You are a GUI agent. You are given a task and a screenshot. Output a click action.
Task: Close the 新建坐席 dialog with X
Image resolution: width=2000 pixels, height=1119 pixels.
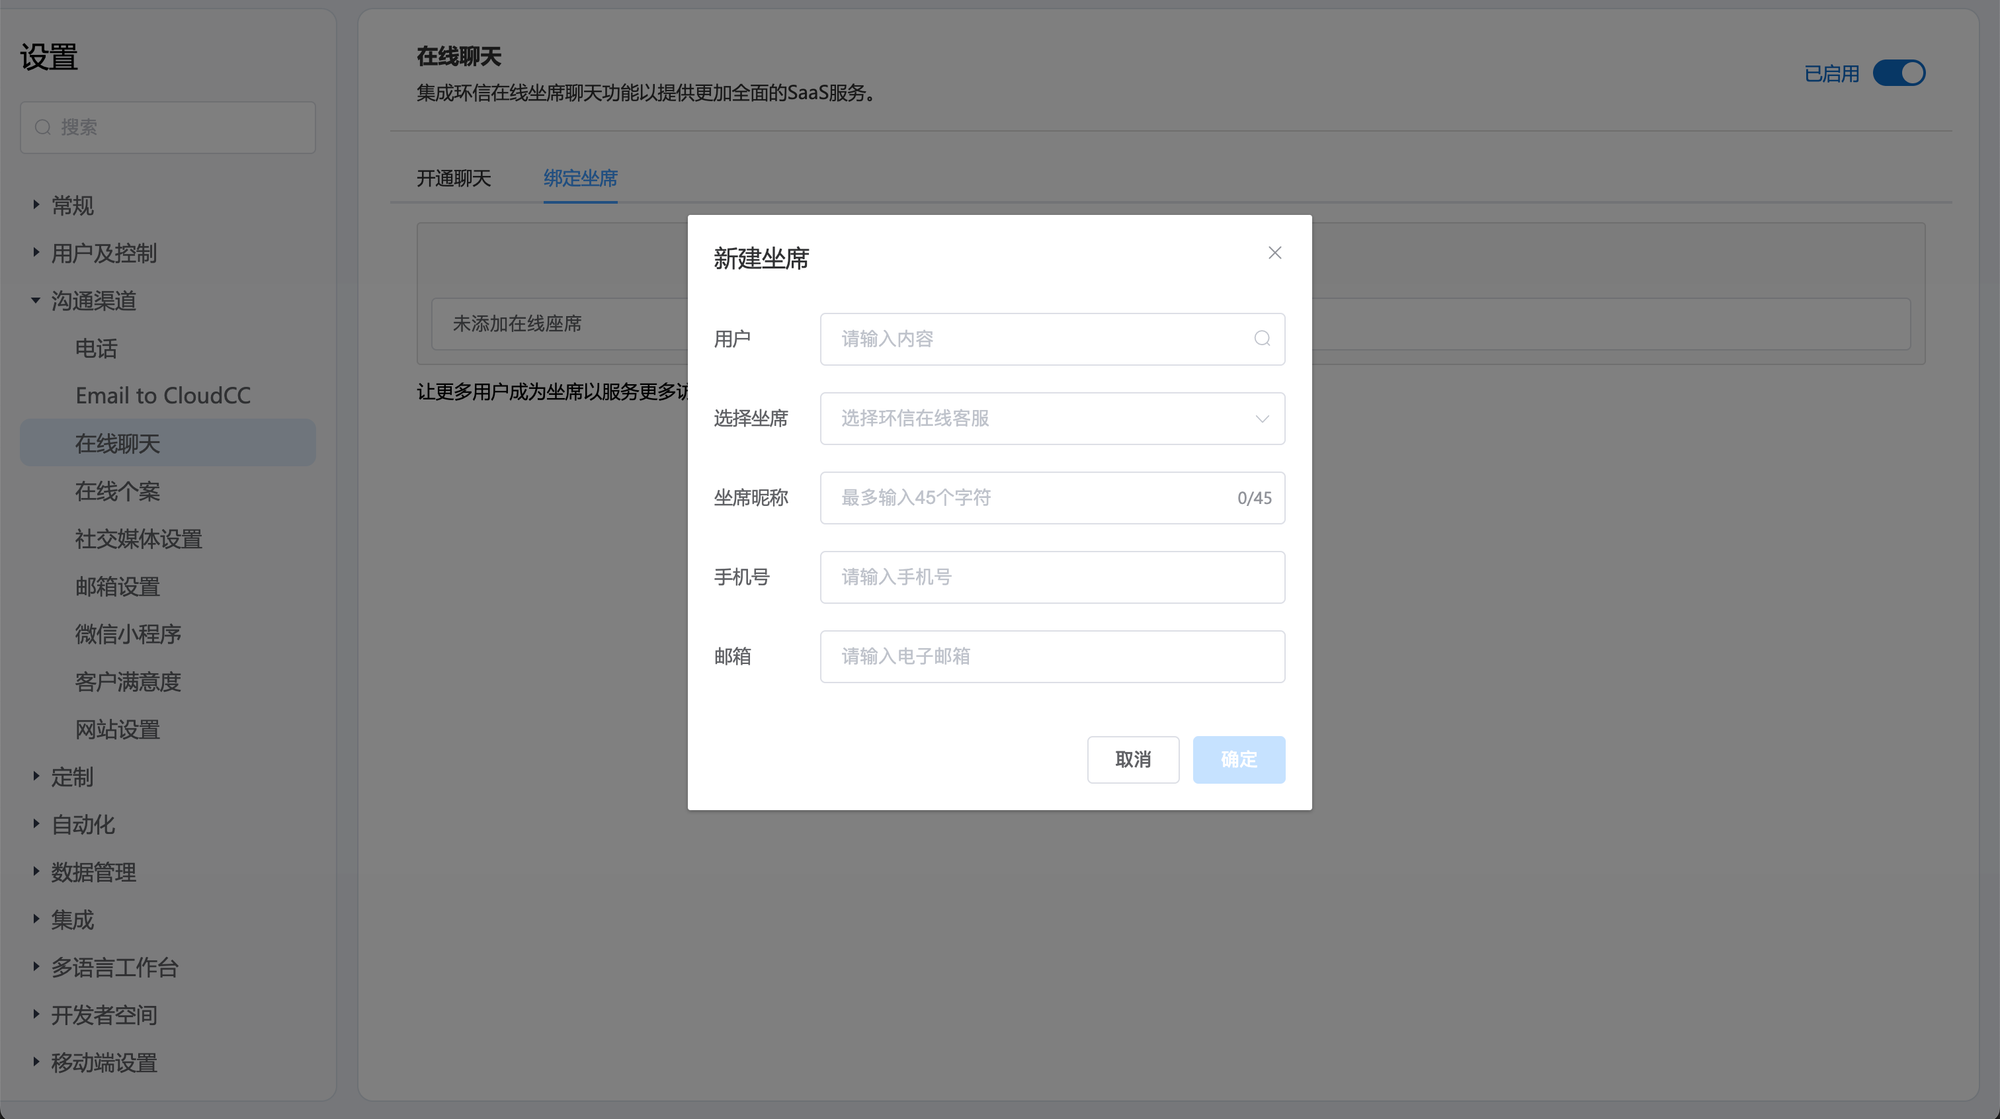pos(1274,253)
